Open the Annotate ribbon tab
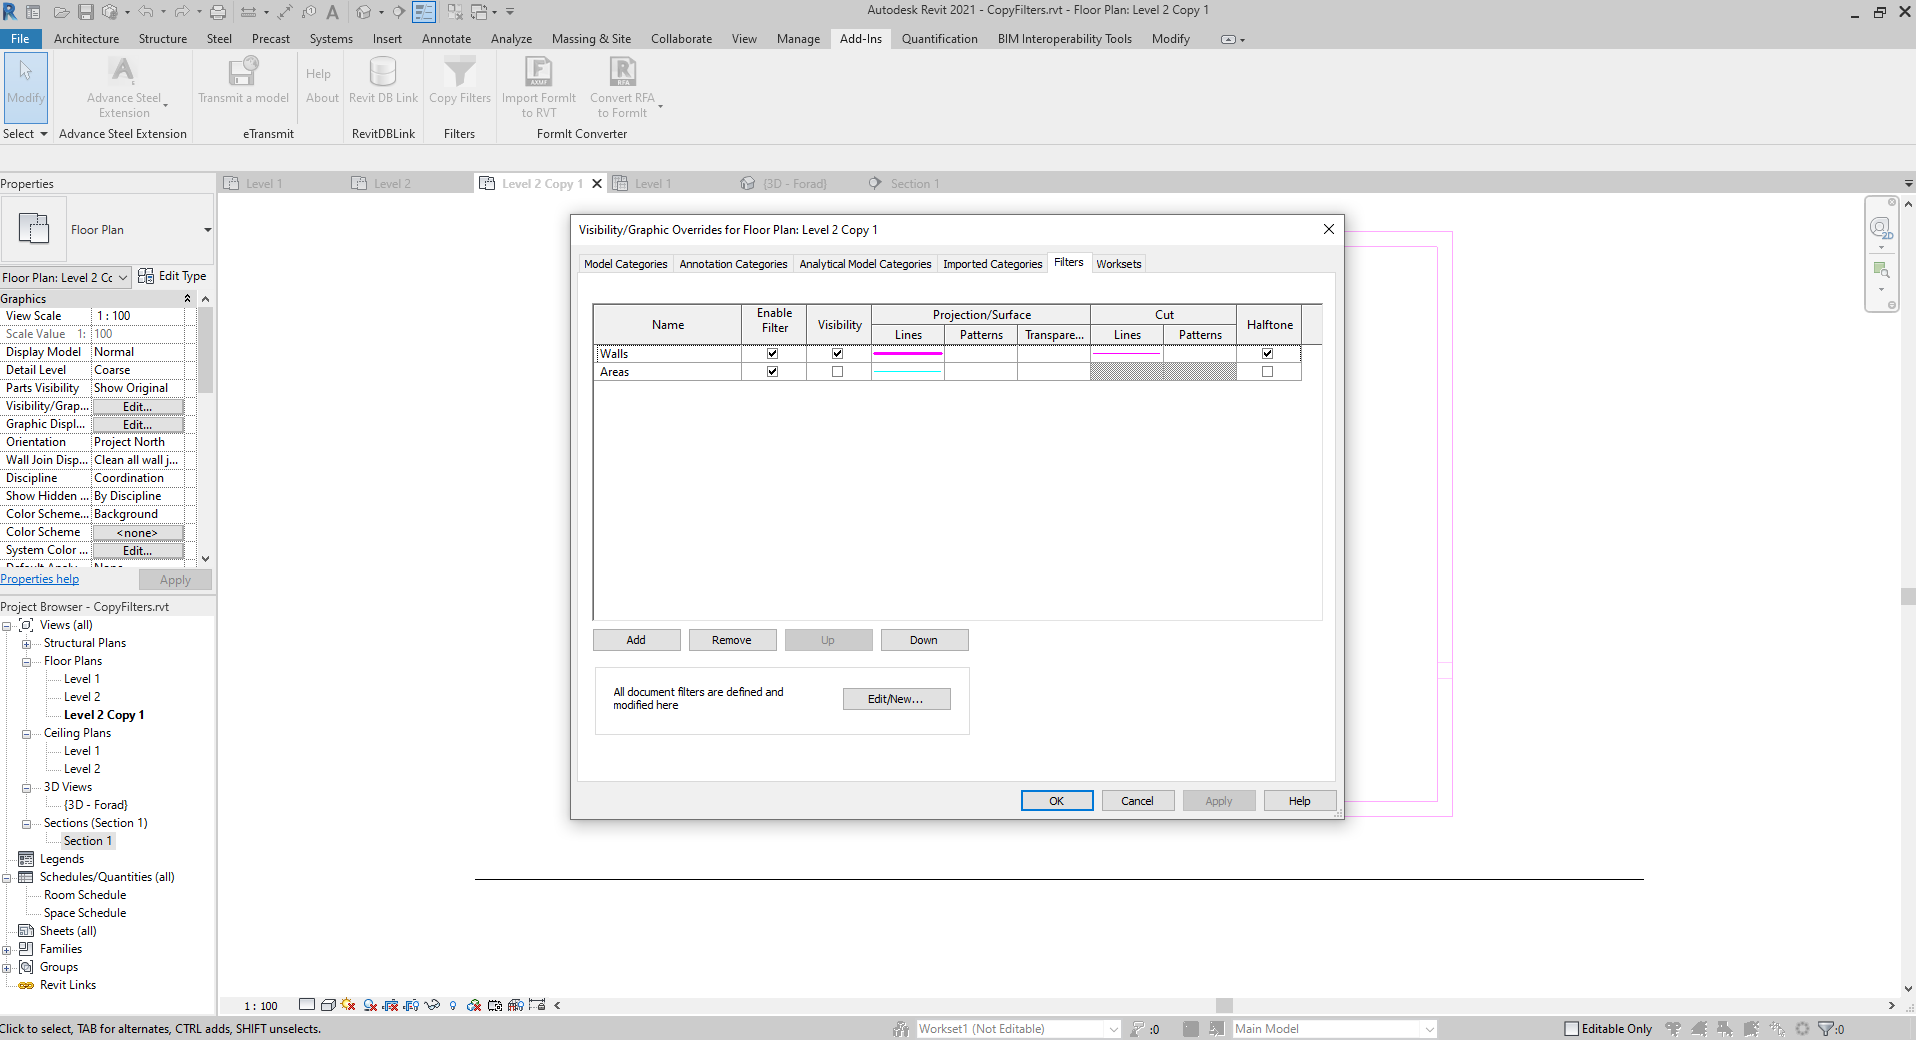The height and width of the screenshot is (1040, 1916). coord(446,39)
